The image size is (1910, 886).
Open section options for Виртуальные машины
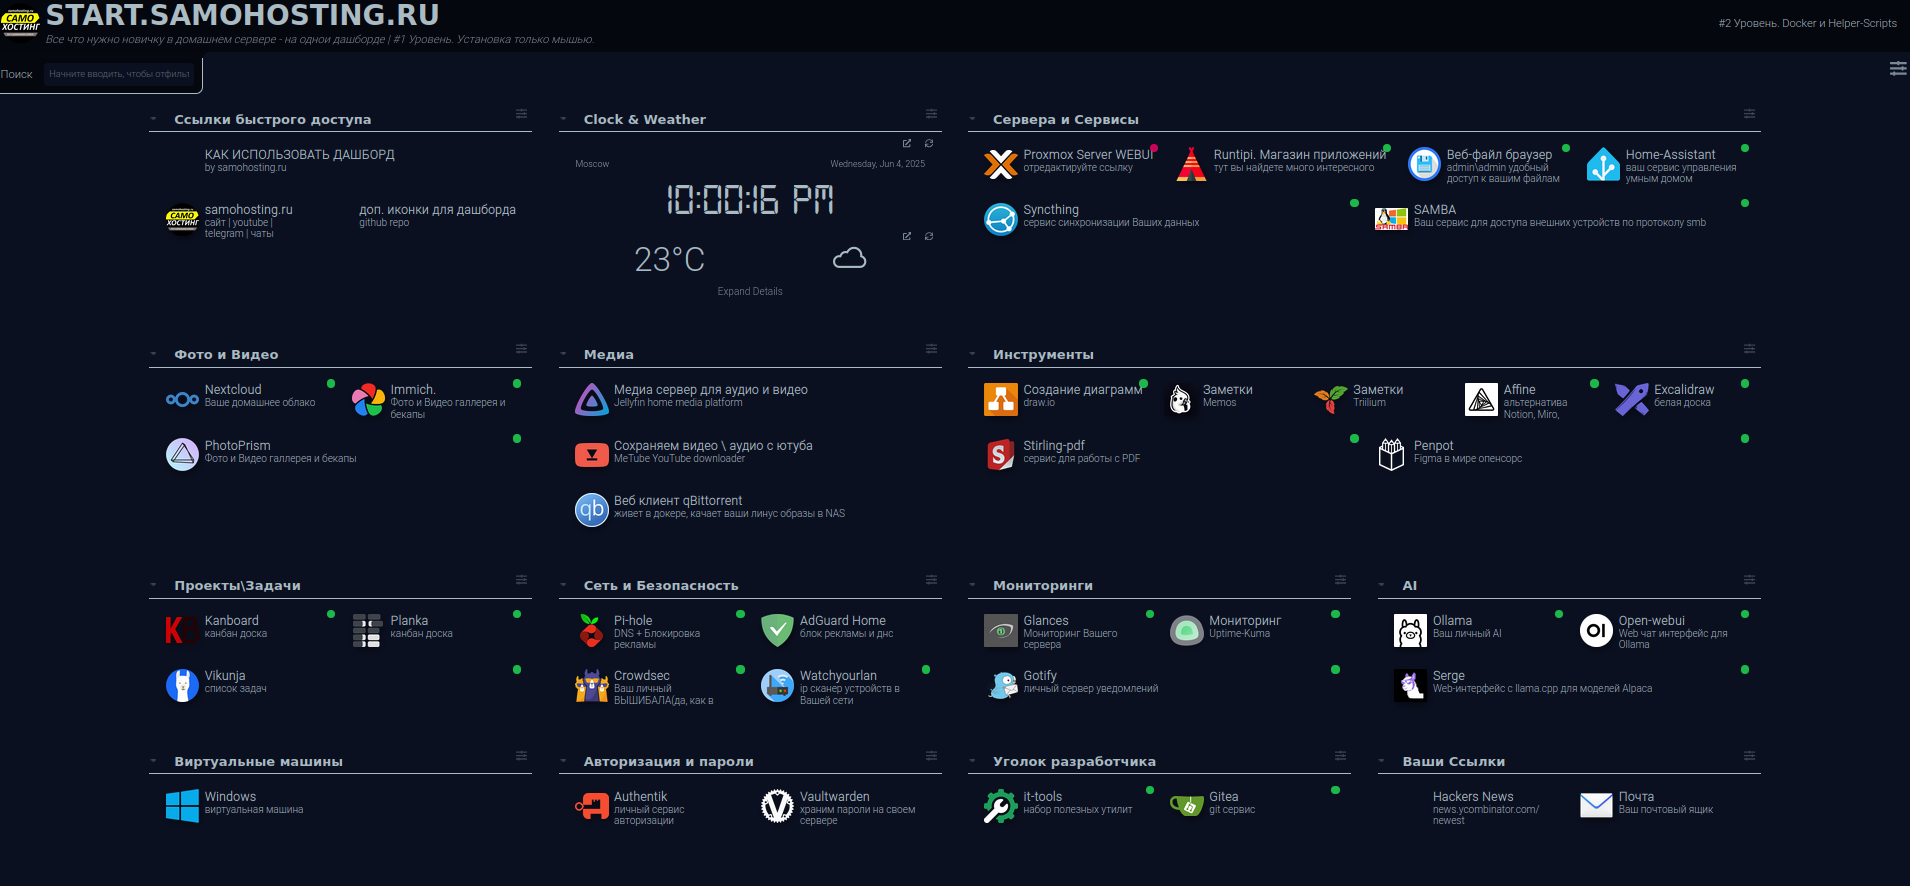521,756
